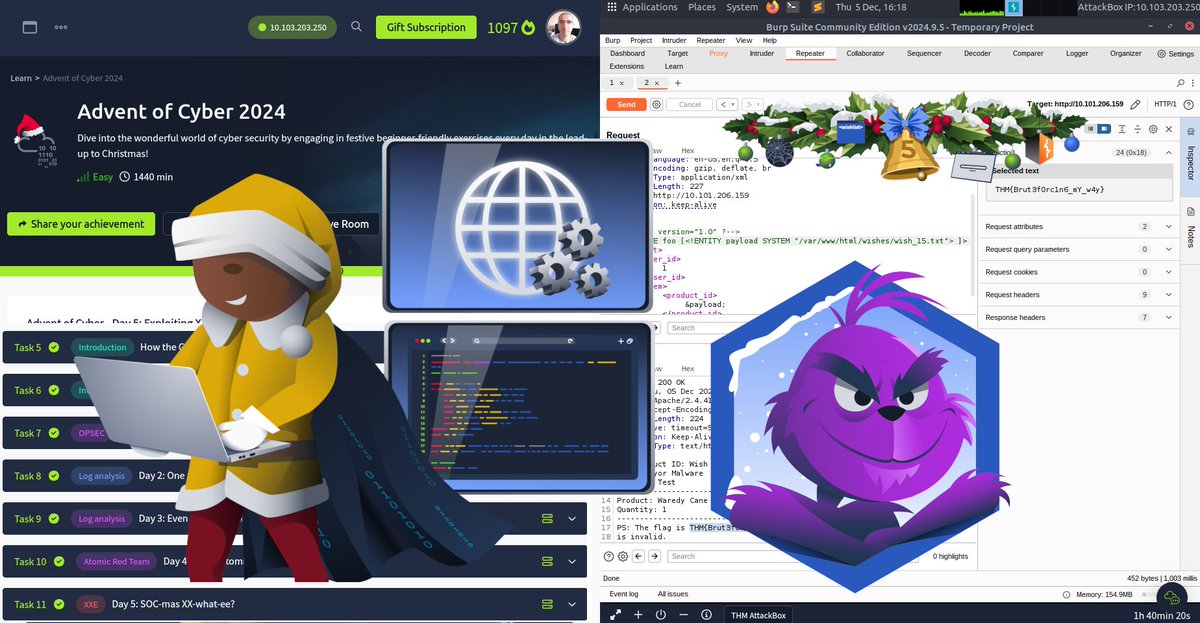Image resolution: width=1200 pixels, height=623 pixels.
Task: Click the Places menu in top panel
Action: point(701,7)
